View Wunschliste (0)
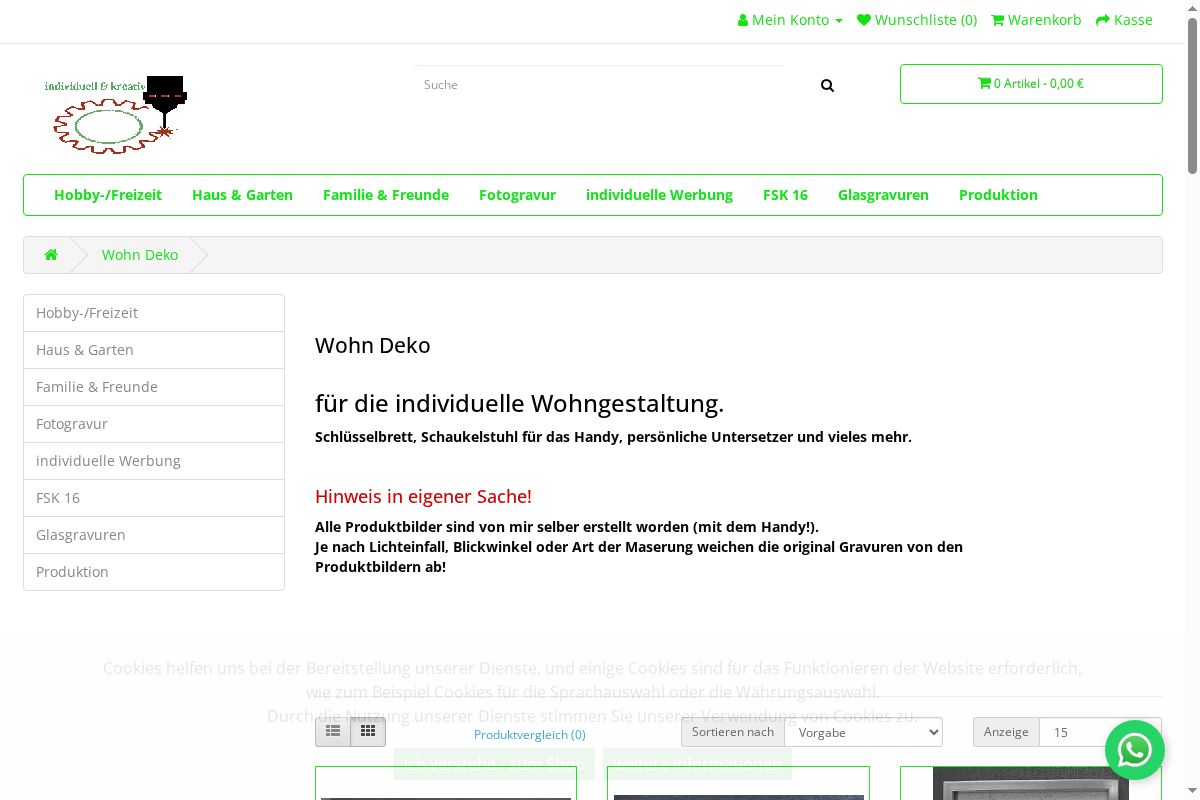The width and height of the screenshot is (1200, 800). (x=917, y=20)
